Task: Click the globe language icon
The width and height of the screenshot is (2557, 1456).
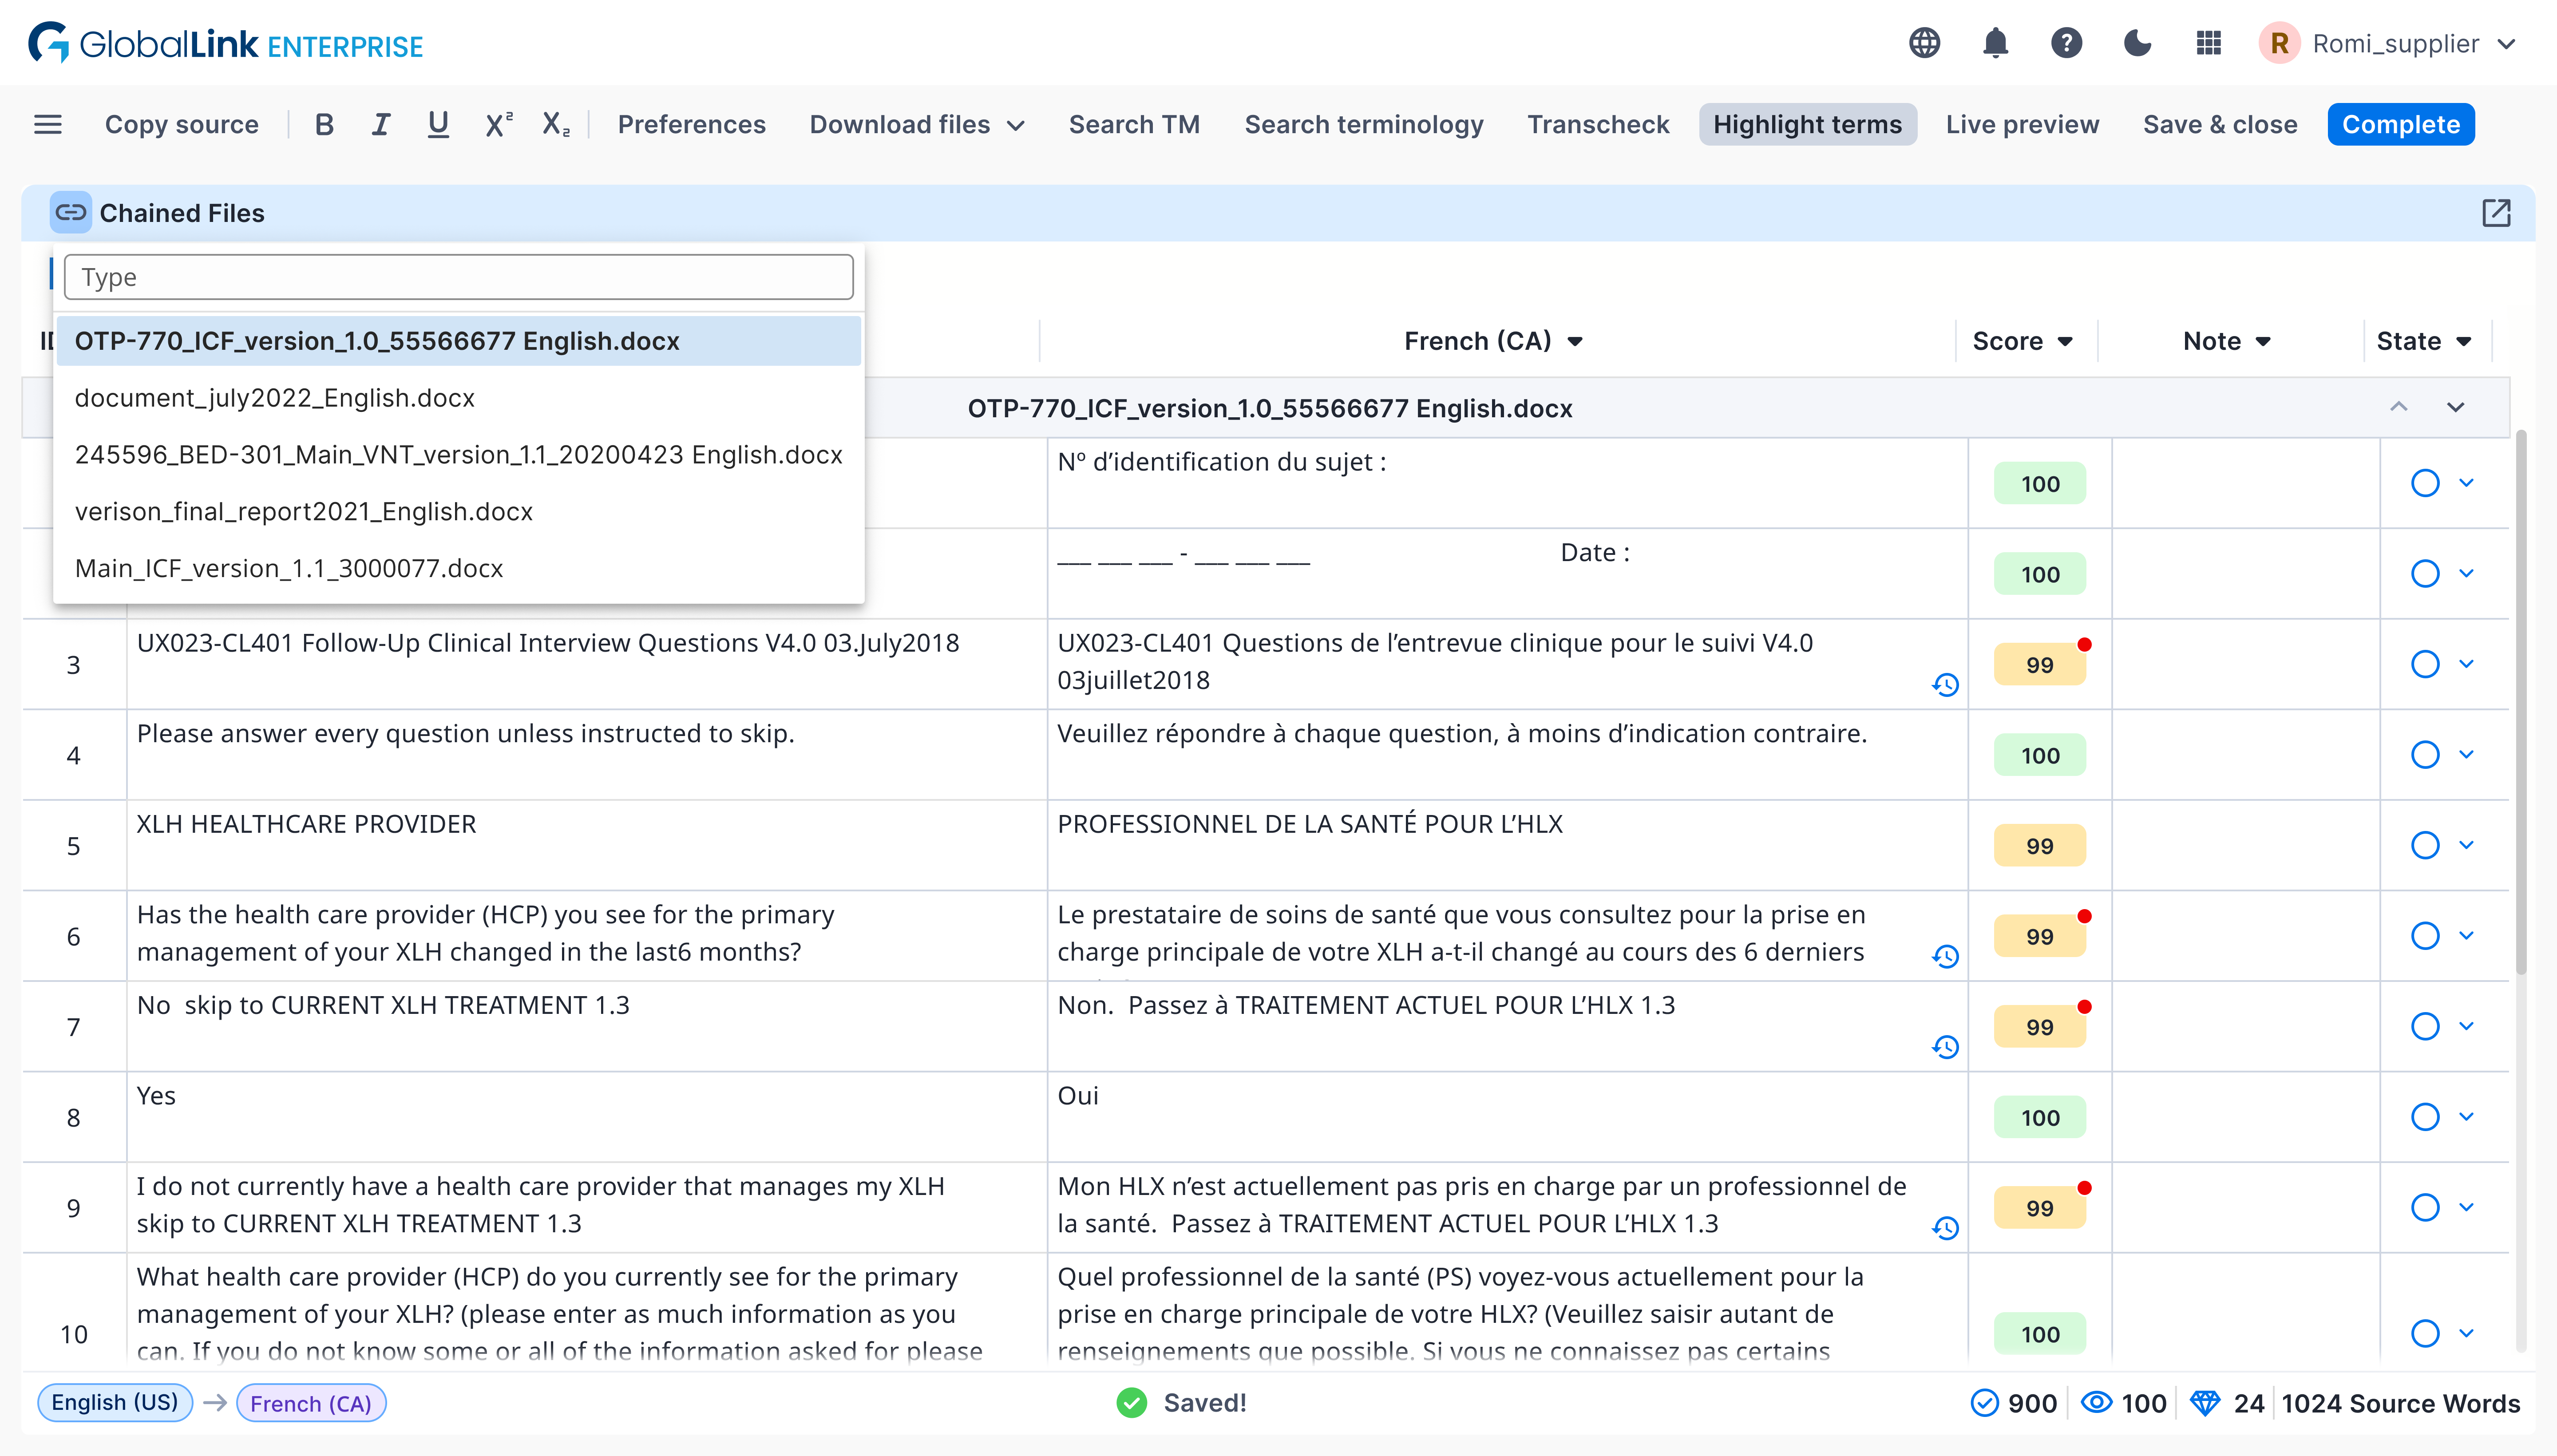Action: point(1924,44)
